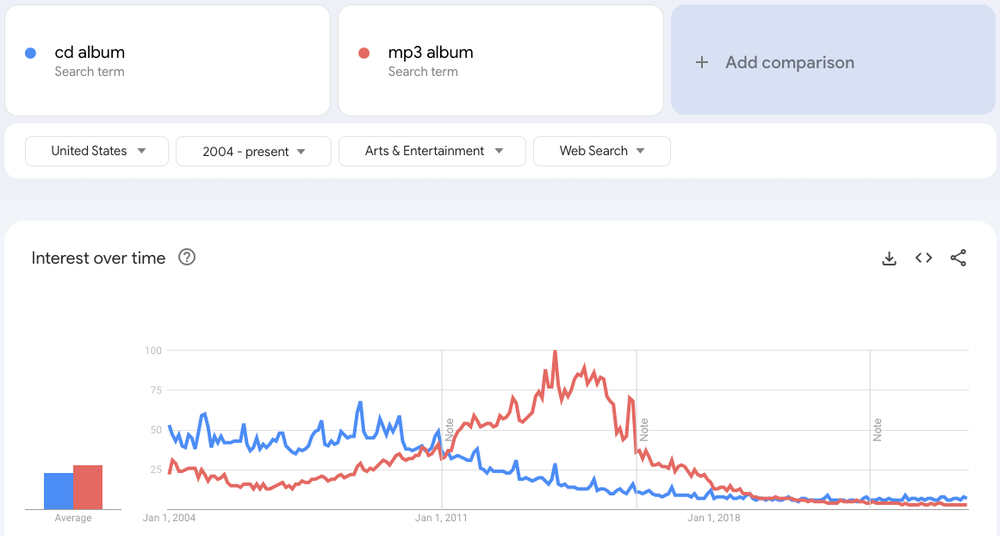Image resolution: width=1000 pixels, height=536 pixels.
Task: Click the blue cd album average bar
Action: [x=59, y=491]
